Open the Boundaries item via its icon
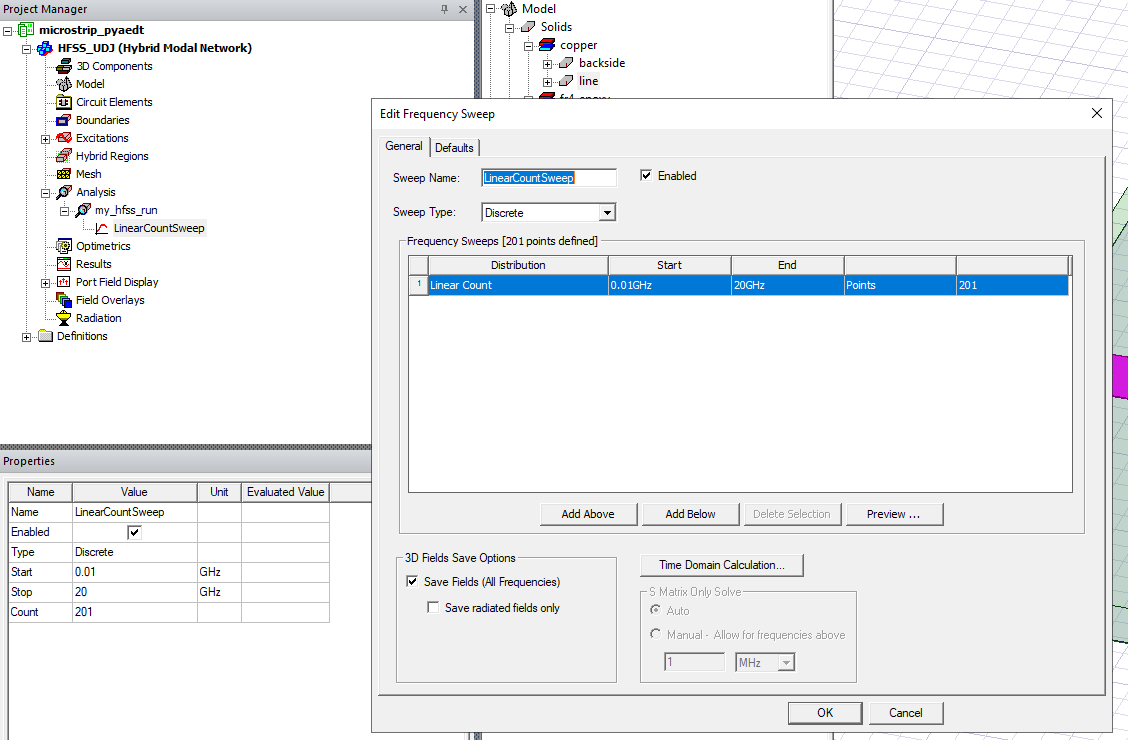 coord(62,120)
